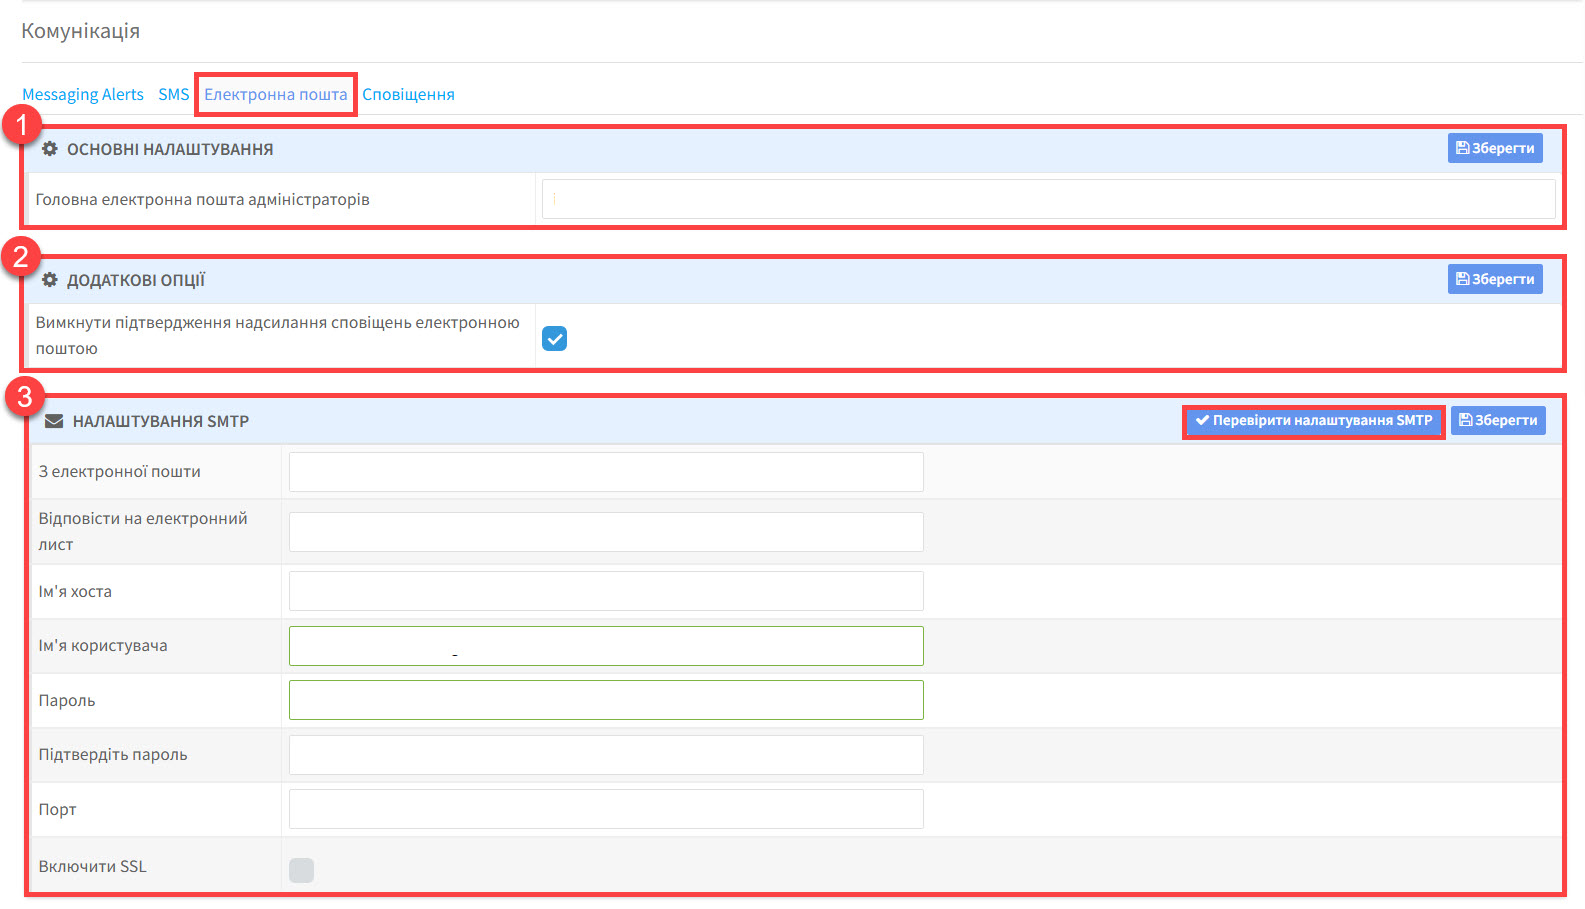The width and height of the screenshot is (1585, 909).
Task: Click the Ім'я хоста input field
Action: click(x=606, y=591)
